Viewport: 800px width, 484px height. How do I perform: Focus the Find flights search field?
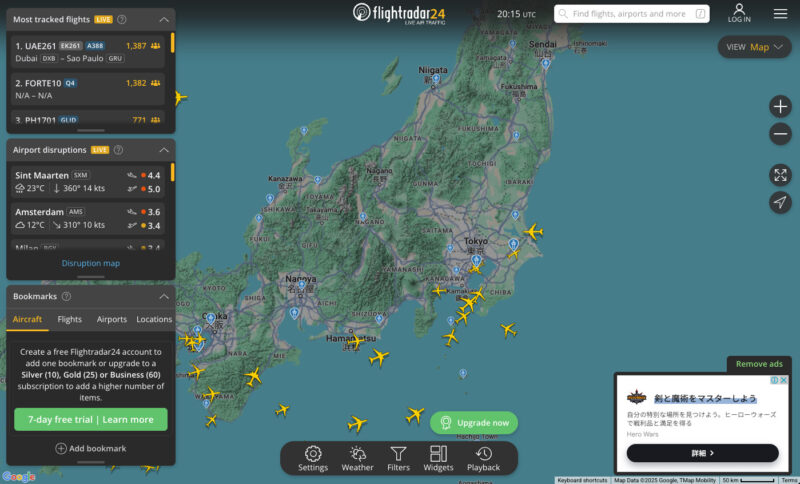tap(632, 14)
